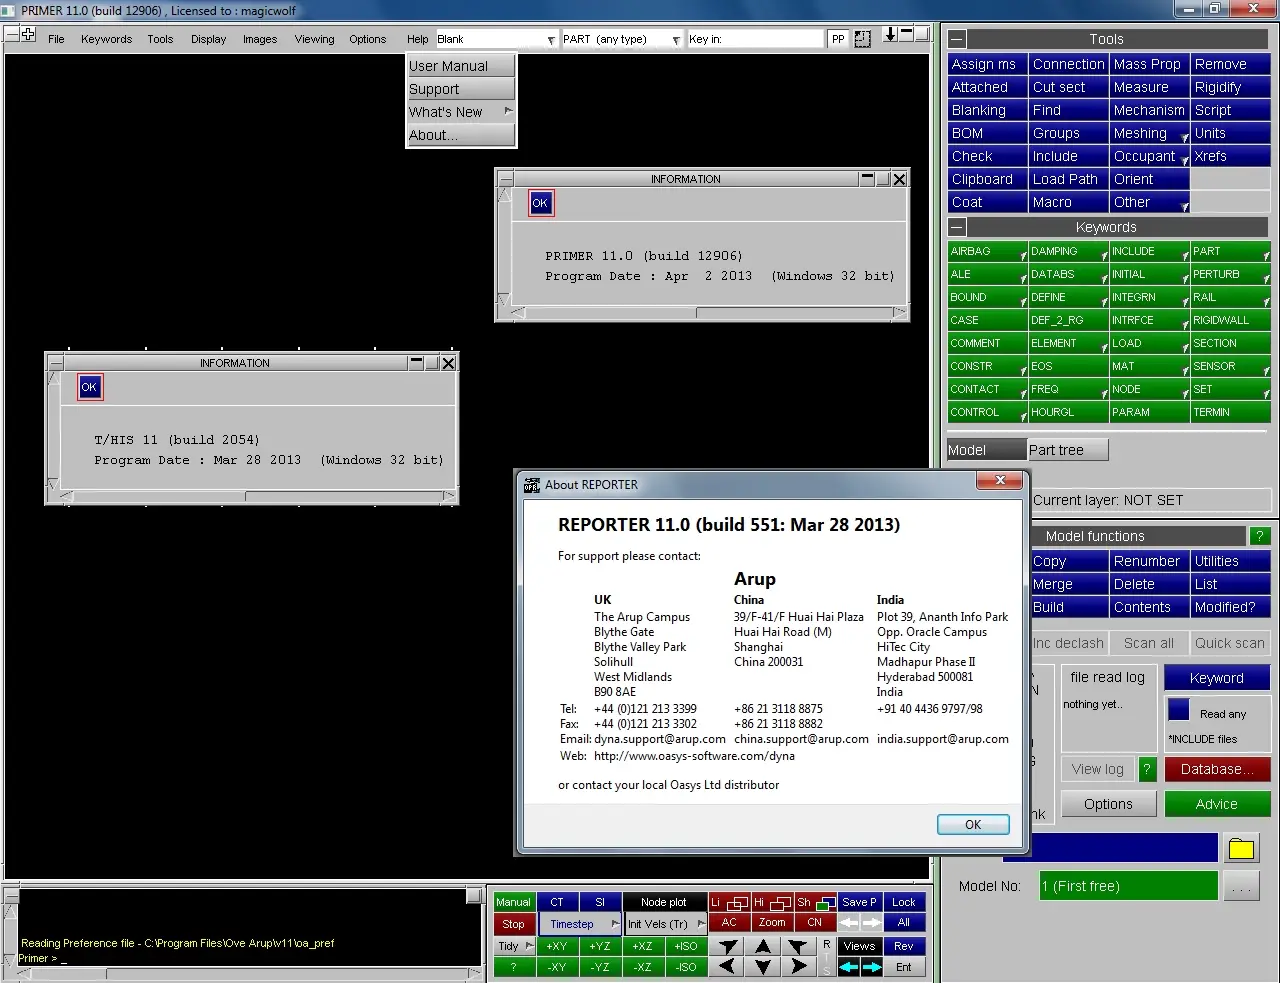Viewport: 1280px width, 983px height.
Task: Open the Keywords menu
Action: point(106,39)
